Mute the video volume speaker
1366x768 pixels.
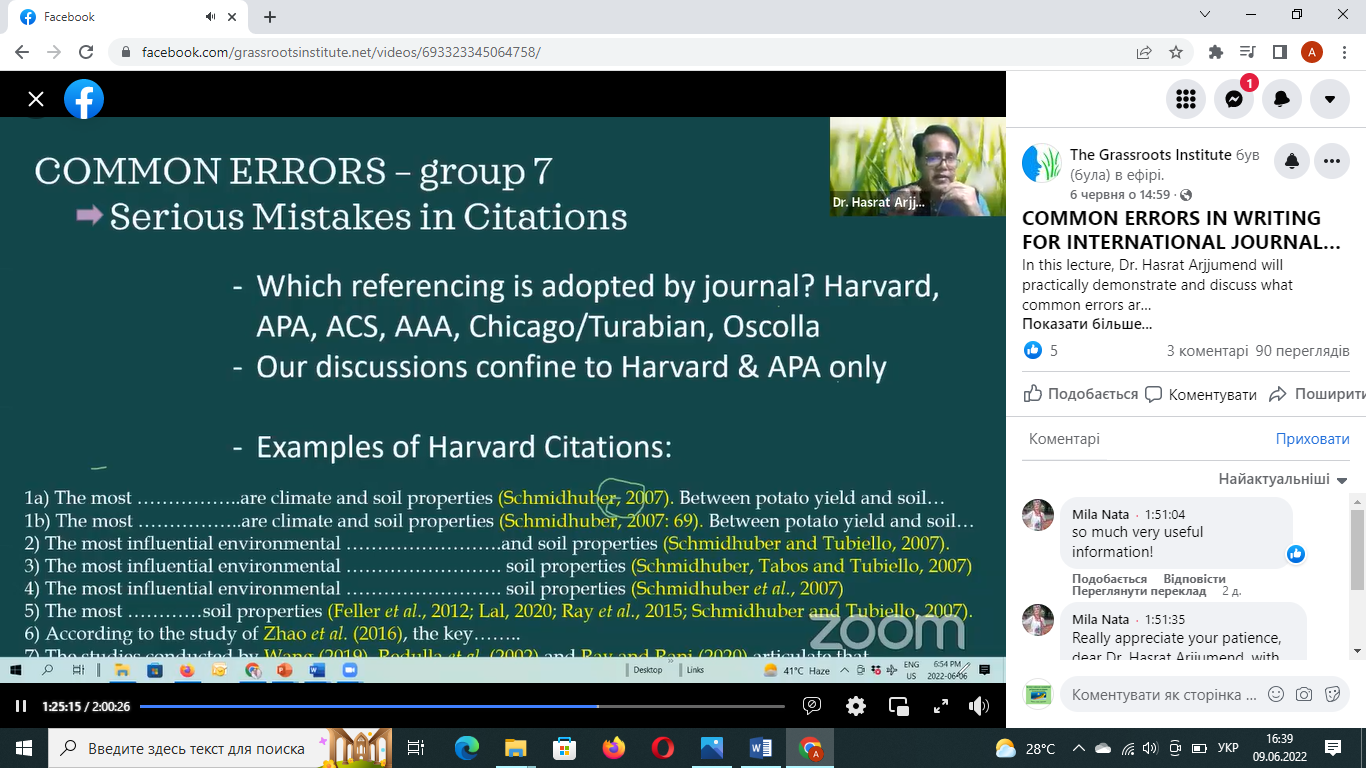(x=979, y=706)
